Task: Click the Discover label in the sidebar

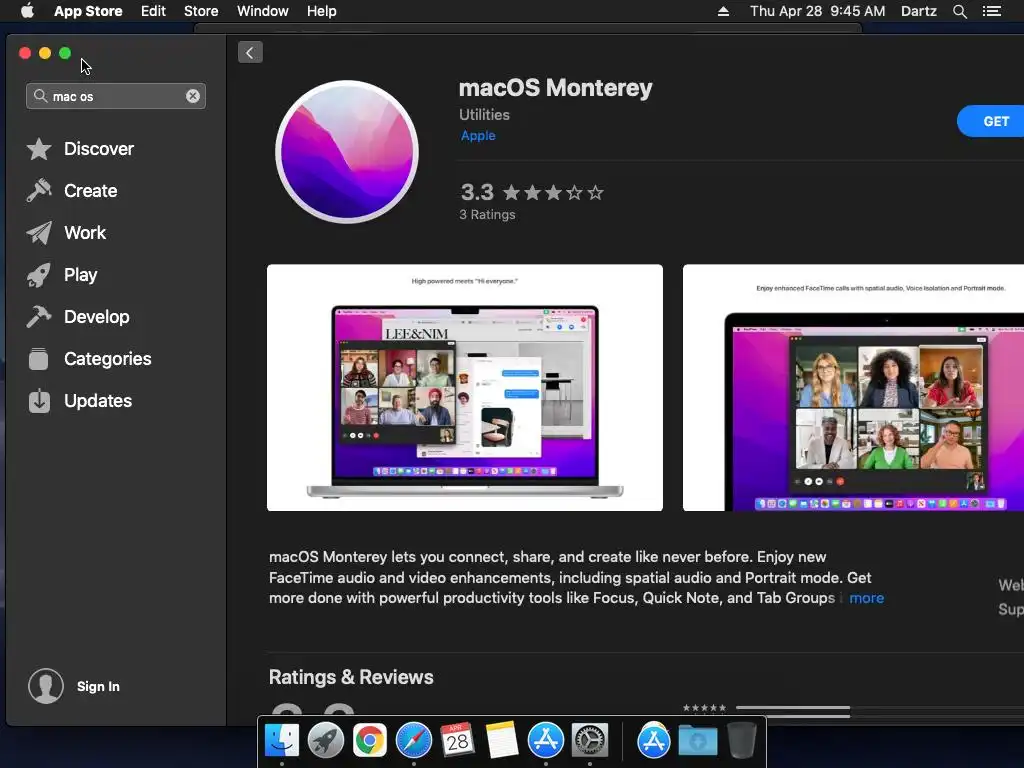Action: click(99, 149)
